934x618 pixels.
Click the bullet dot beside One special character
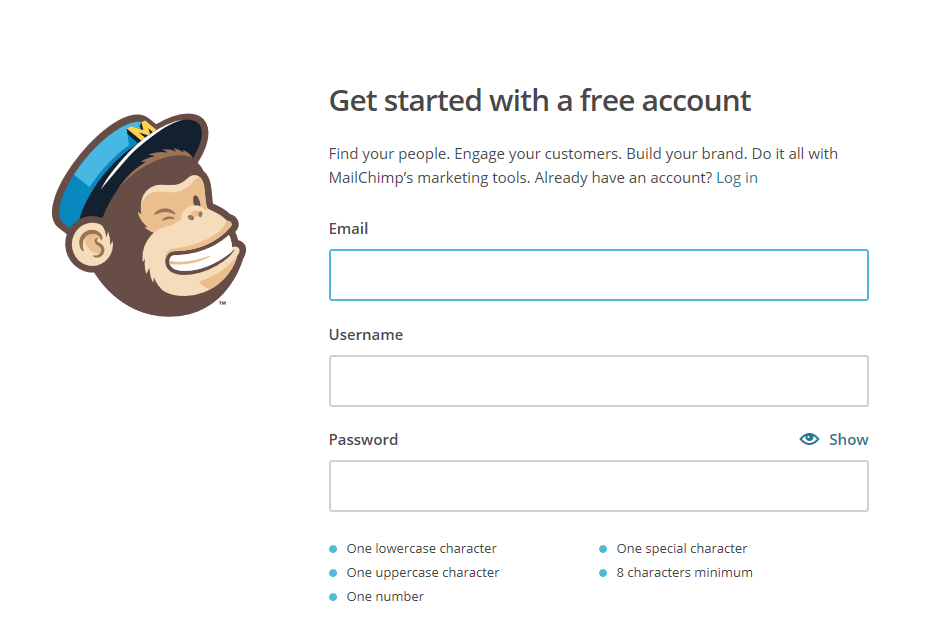(603, 549)
